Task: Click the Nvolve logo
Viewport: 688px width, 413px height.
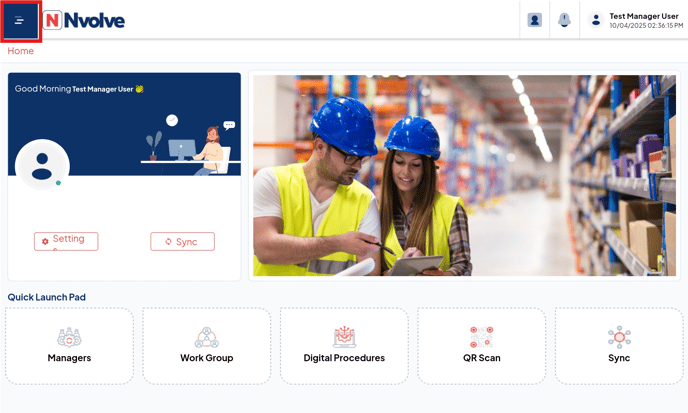Action: click(x=84, y=20)
